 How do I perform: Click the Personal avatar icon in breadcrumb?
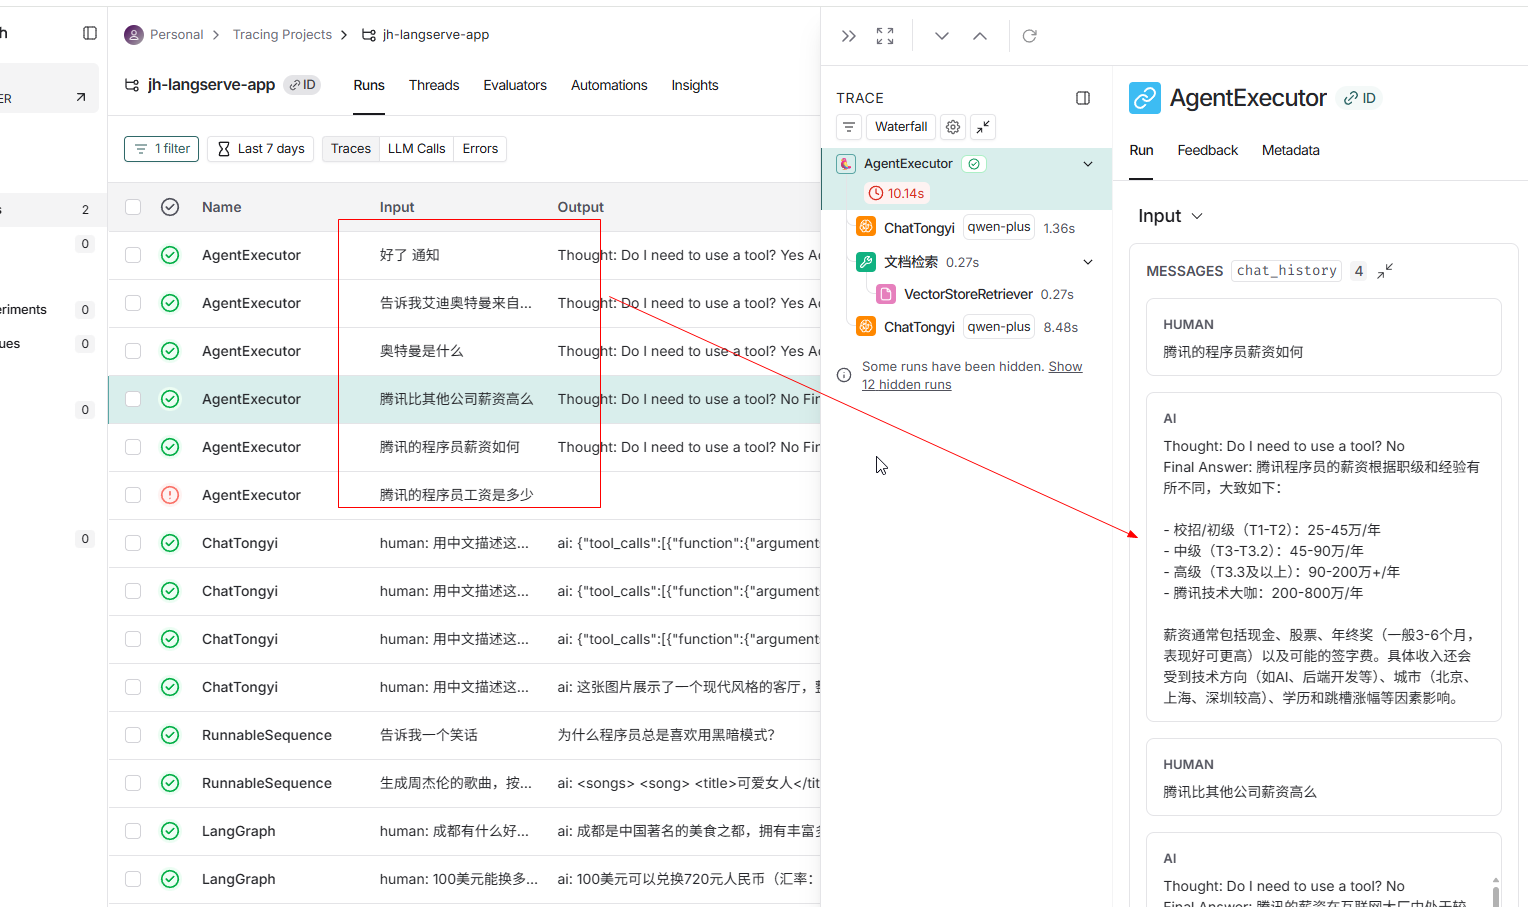click(x=133, y=35)
